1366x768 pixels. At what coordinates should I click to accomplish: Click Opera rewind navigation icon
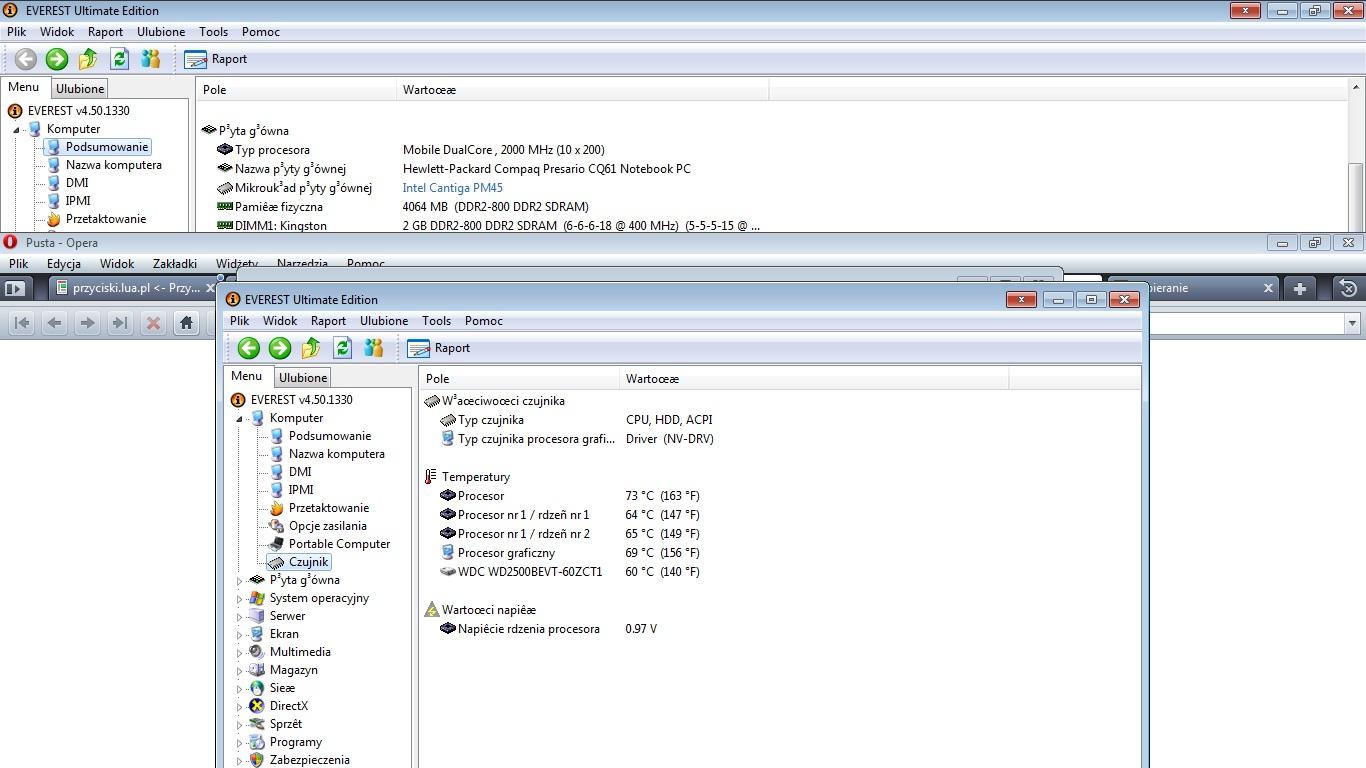click(x=22, y=323)
